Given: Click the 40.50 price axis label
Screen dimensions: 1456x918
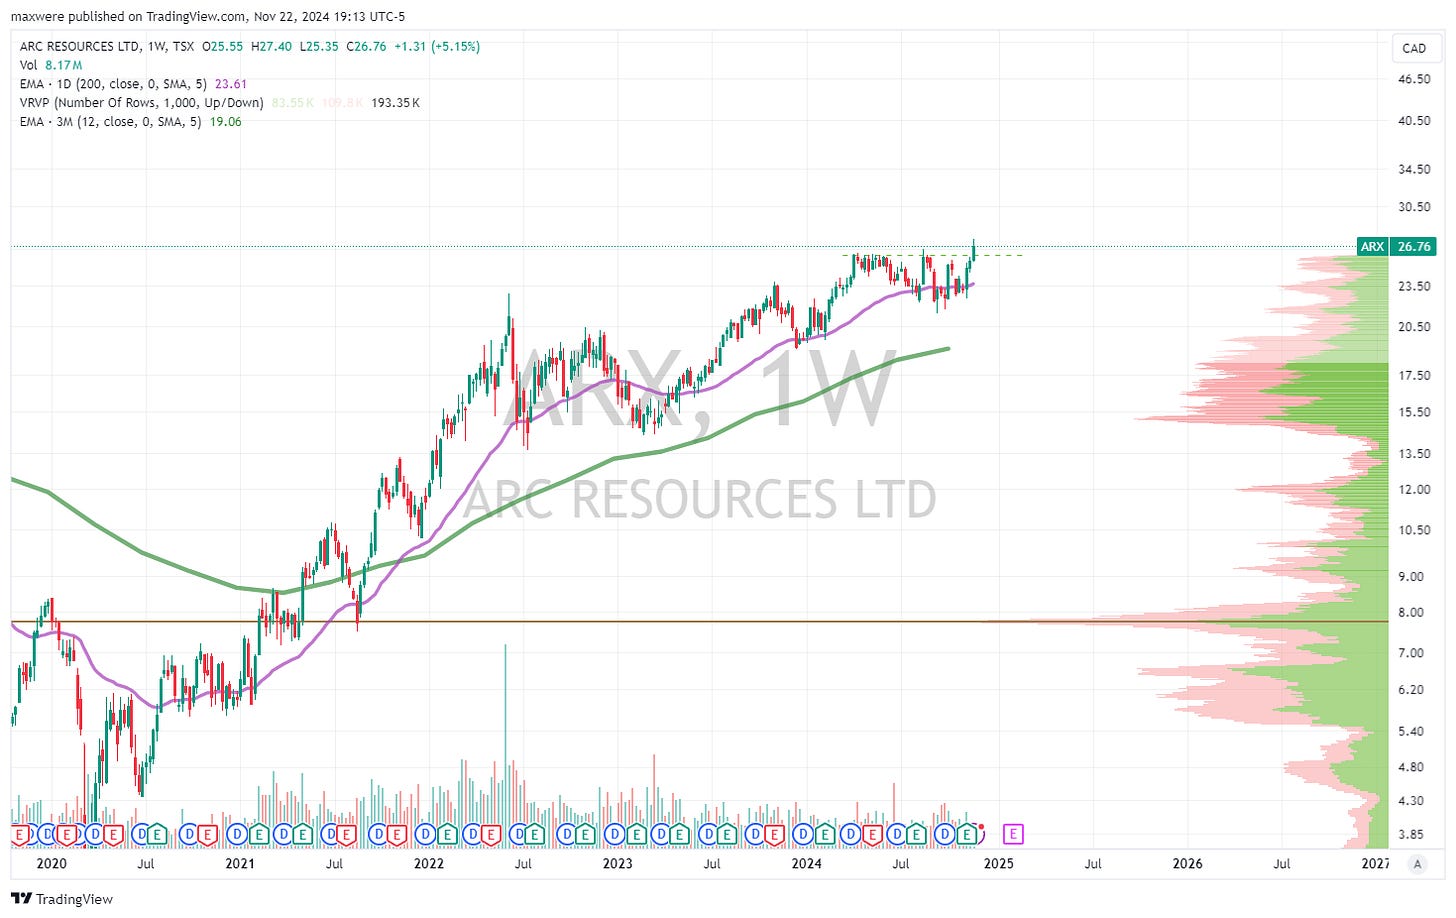Looking at the screenshot, I should click(x=1414, y=121).
